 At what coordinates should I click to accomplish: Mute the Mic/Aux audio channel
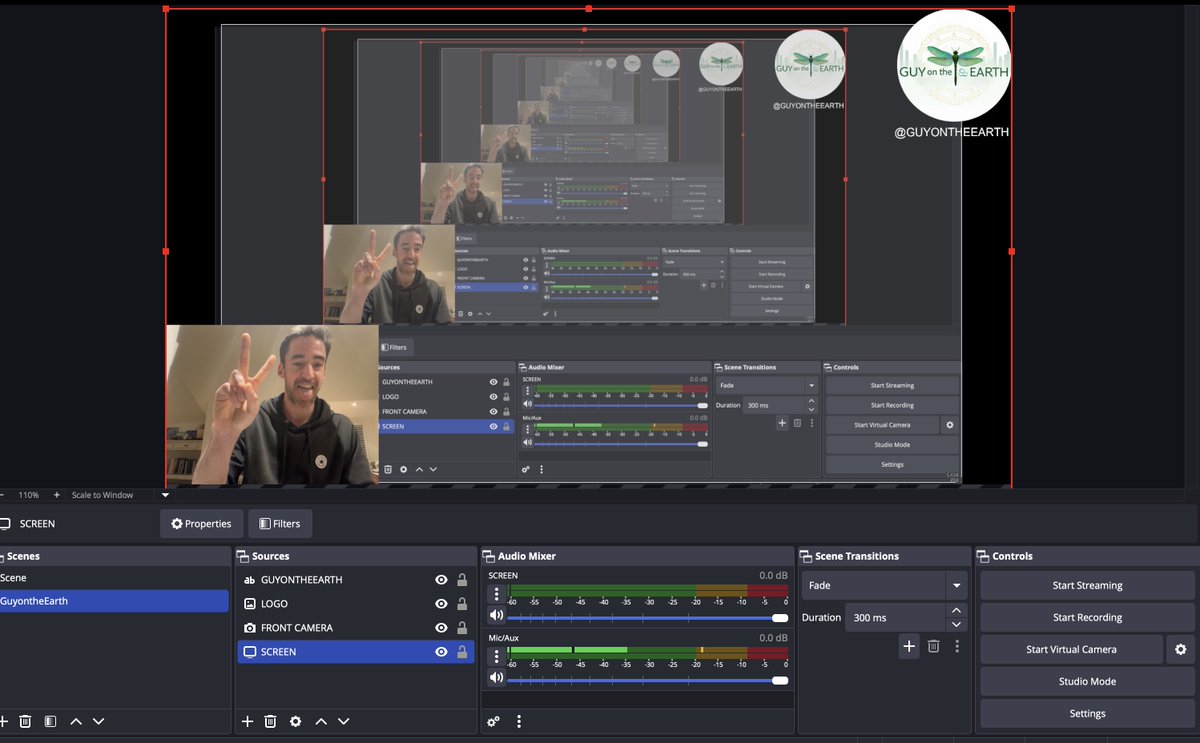pos(497,677)
